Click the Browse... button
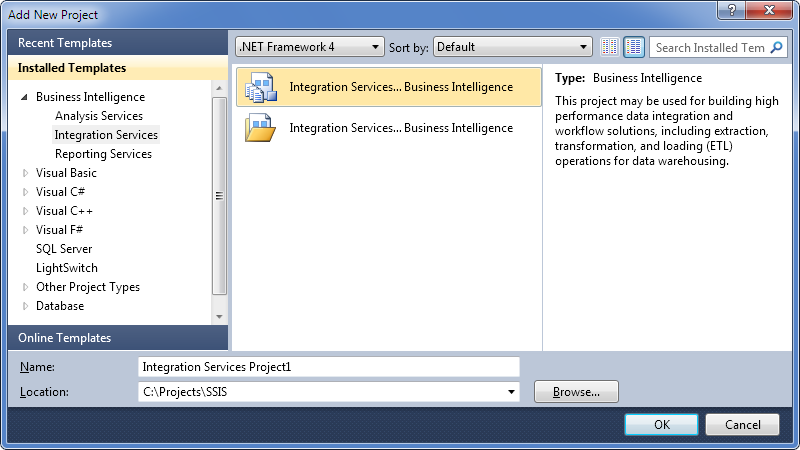800x450 pixels. [576, 392]
